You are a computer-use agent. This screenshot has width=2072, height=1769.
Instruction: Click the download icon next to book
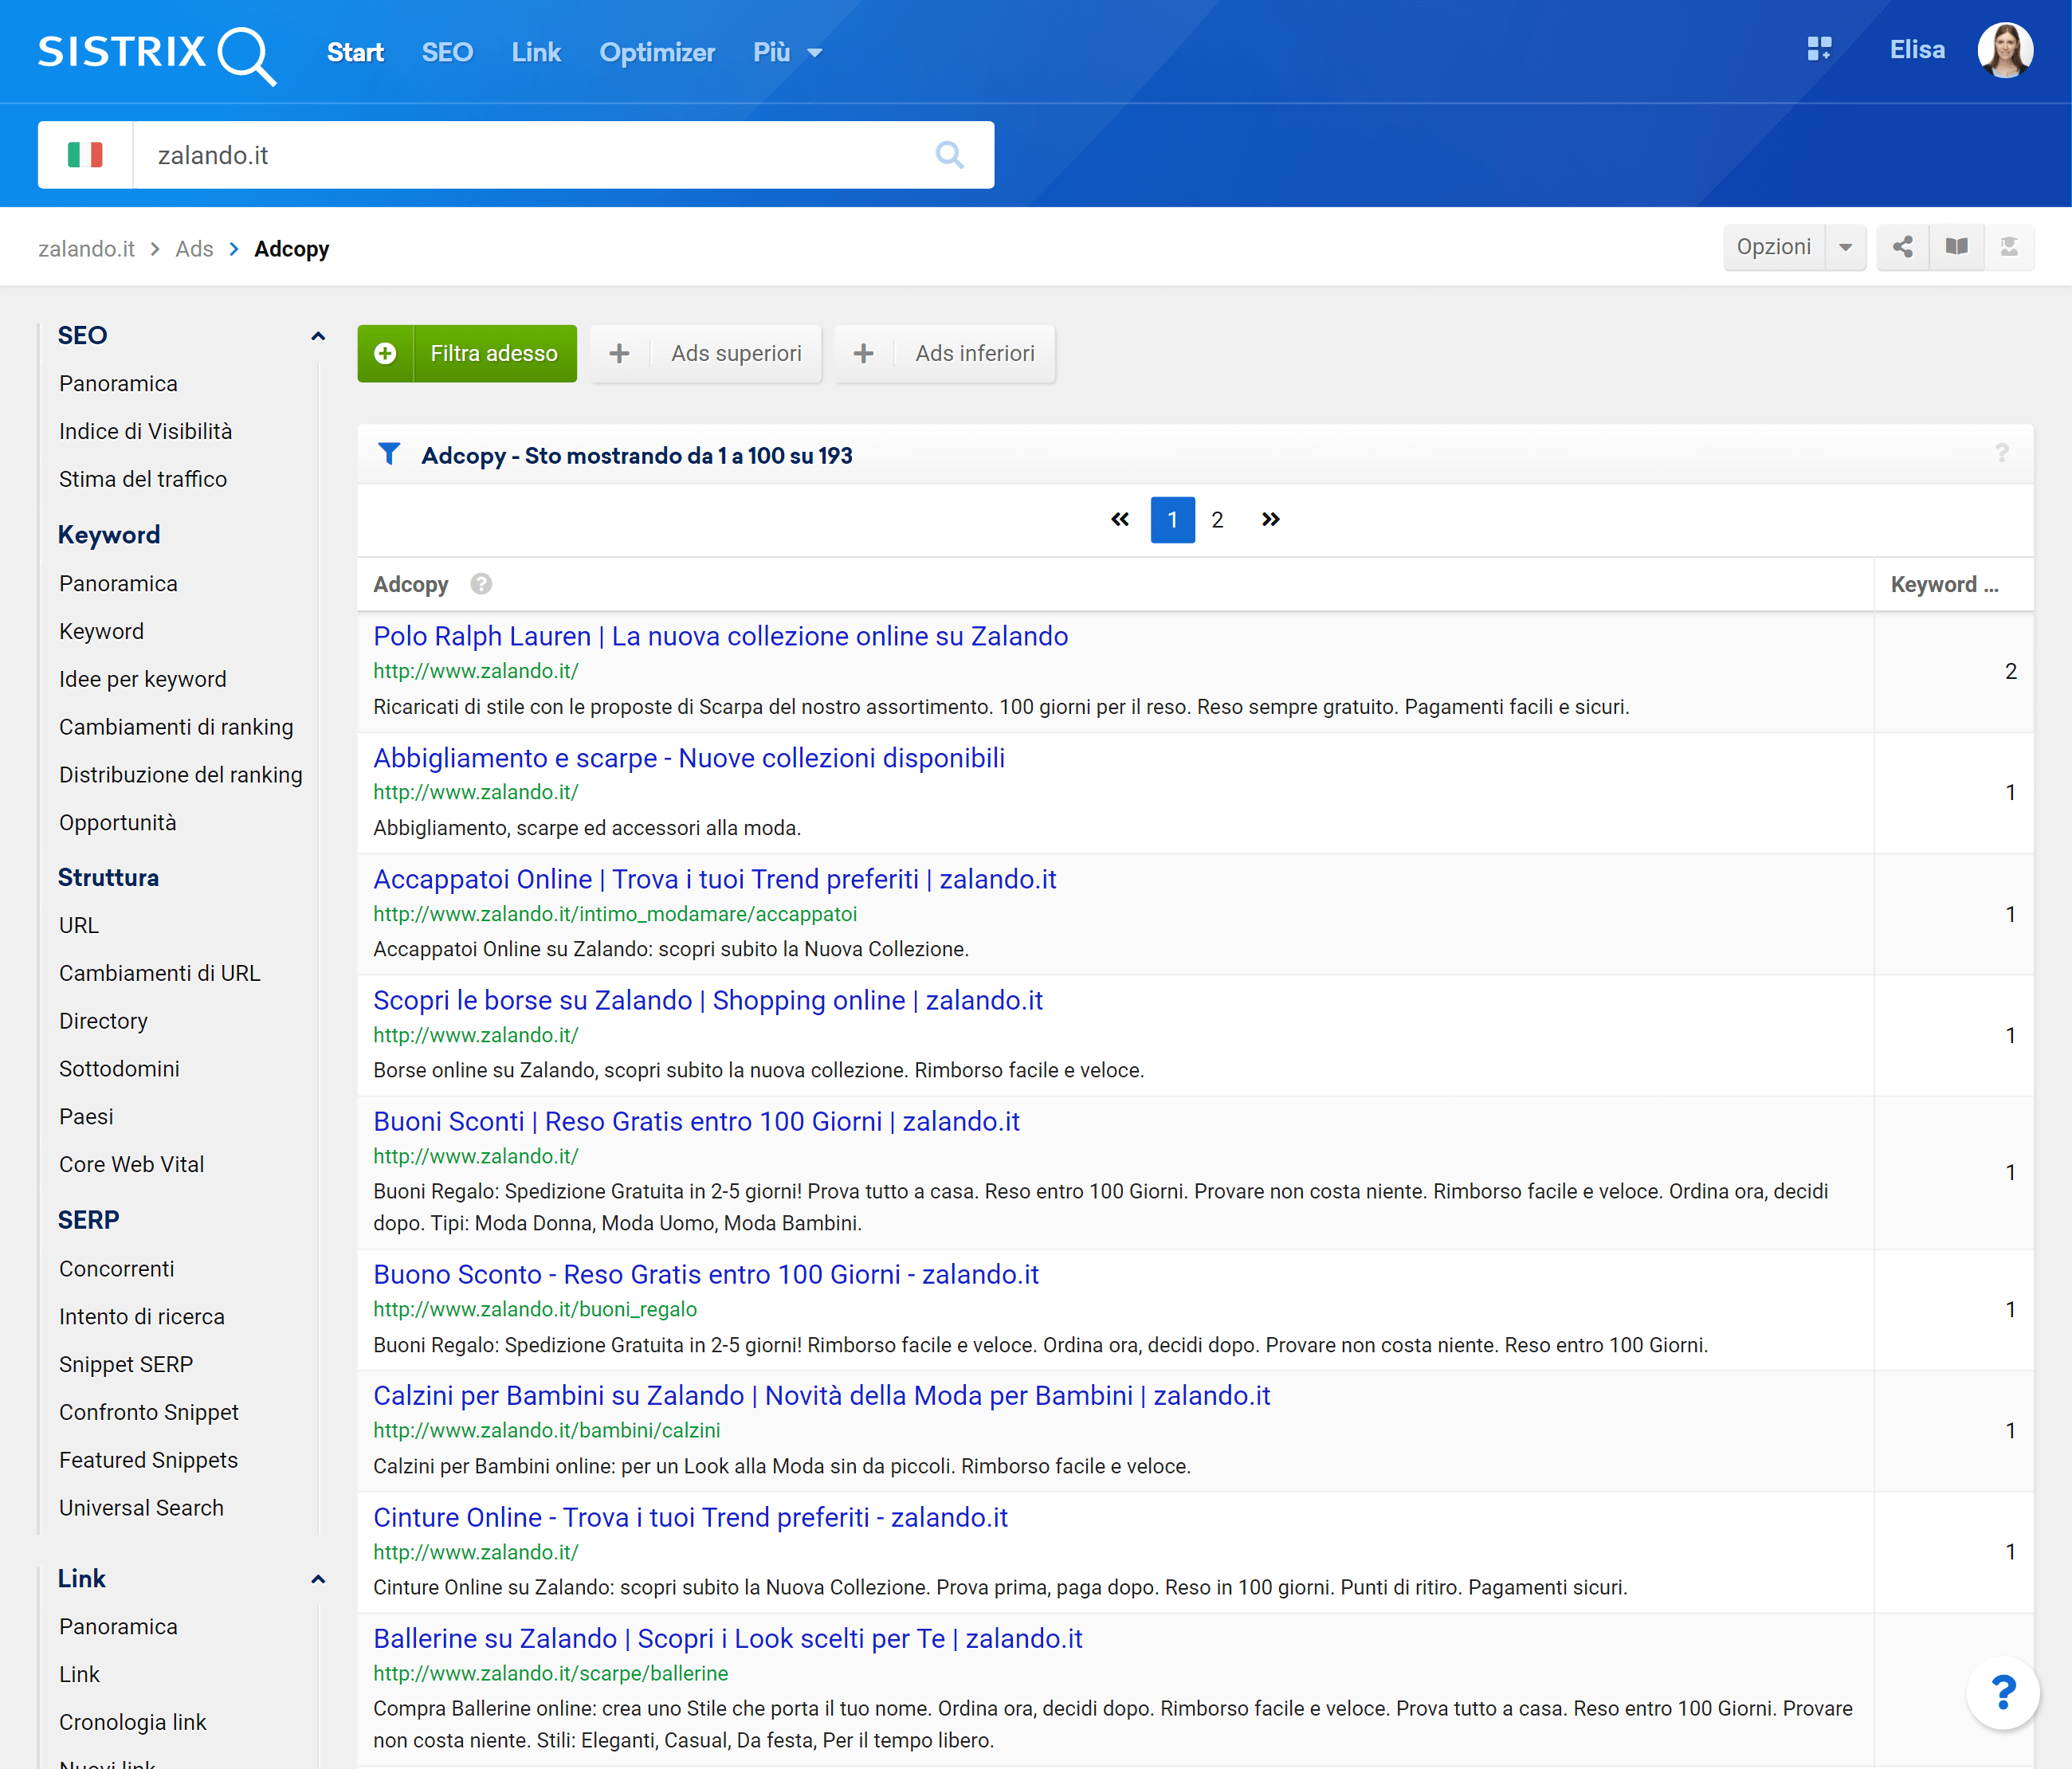[2009, 247]
